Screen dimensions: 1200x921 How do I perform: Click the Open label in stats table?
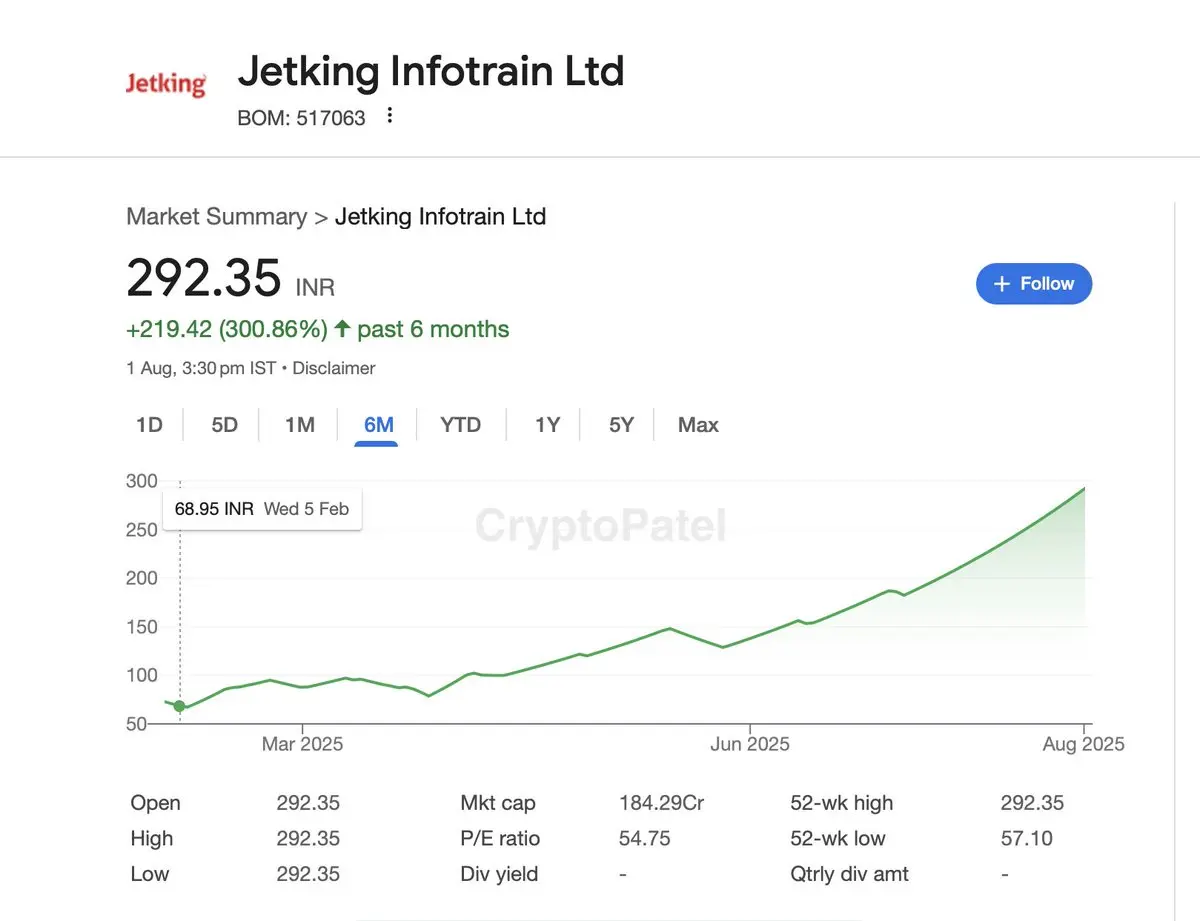click(x=155, y=803)
